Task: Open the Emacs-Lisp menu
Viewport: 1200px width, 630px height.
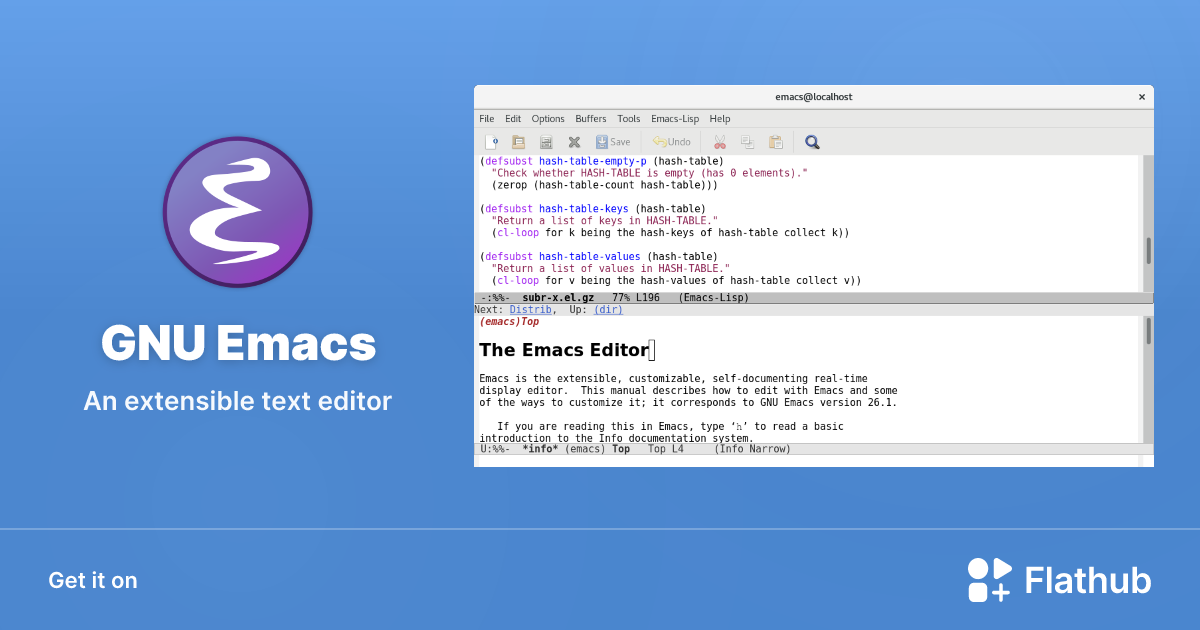Action: pyautogui.click(x=674, y=118)
